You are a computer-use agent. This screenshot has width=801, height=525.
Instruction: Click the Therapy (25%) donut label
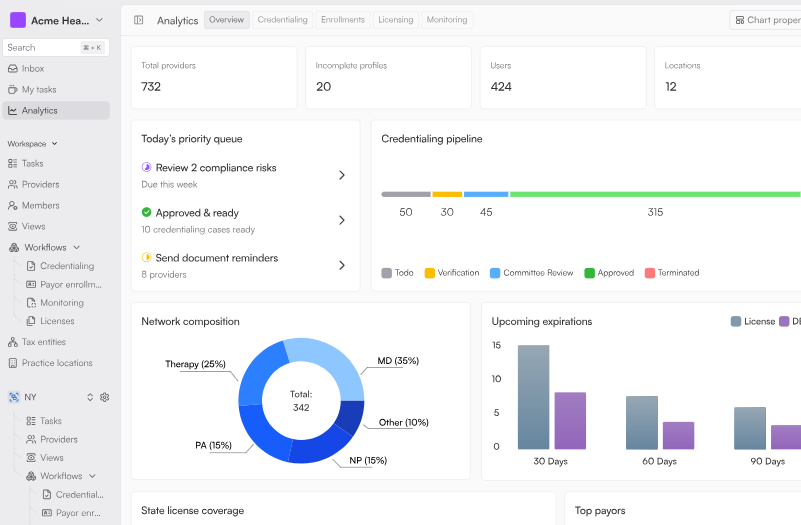coord(195,364)
